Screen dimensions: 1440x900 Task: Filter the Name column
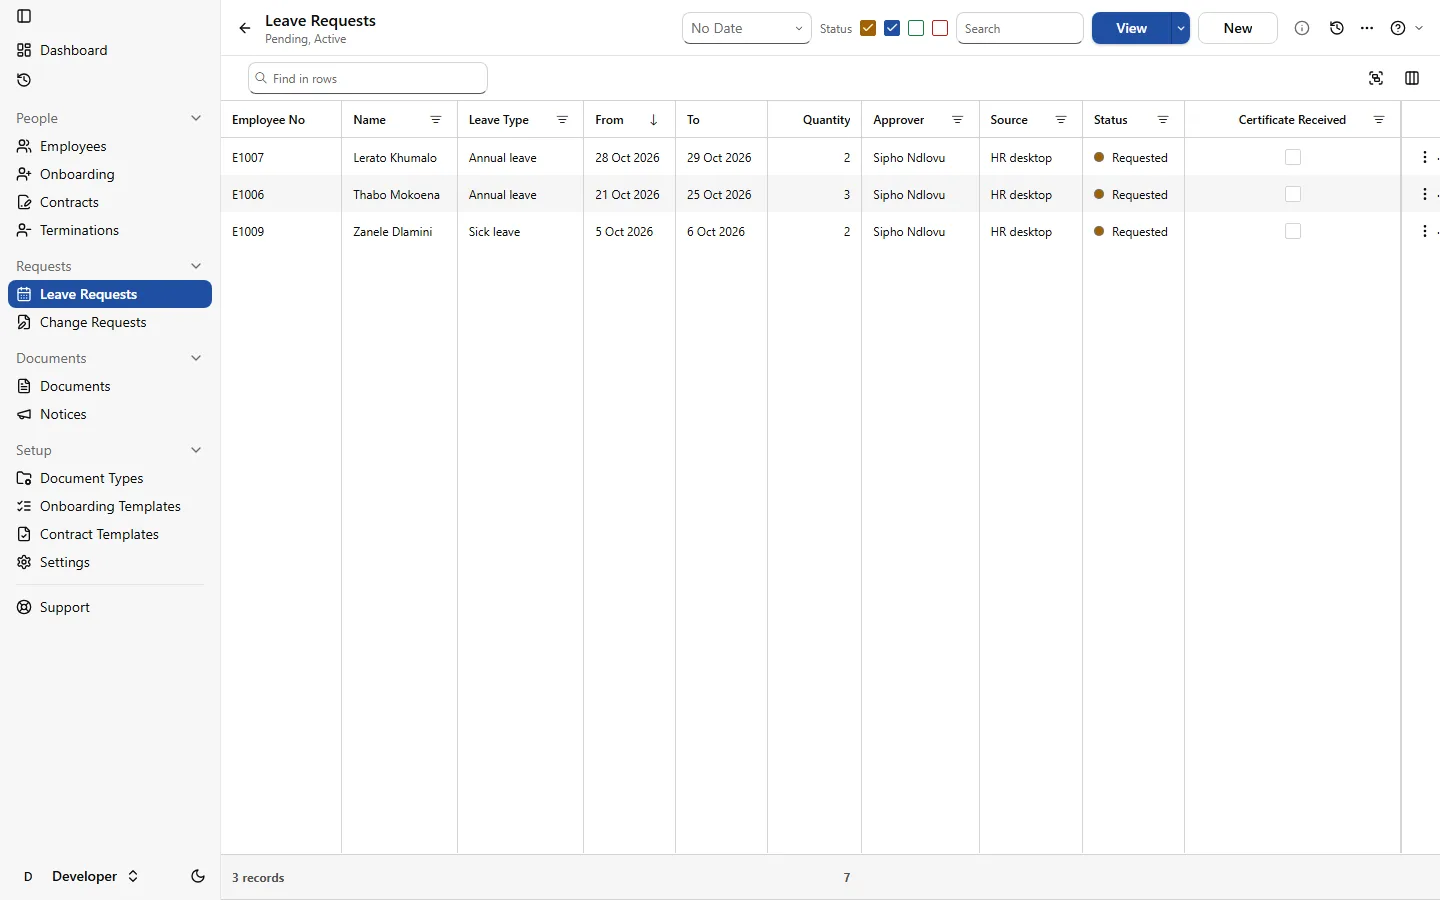(x=436, y=120)
